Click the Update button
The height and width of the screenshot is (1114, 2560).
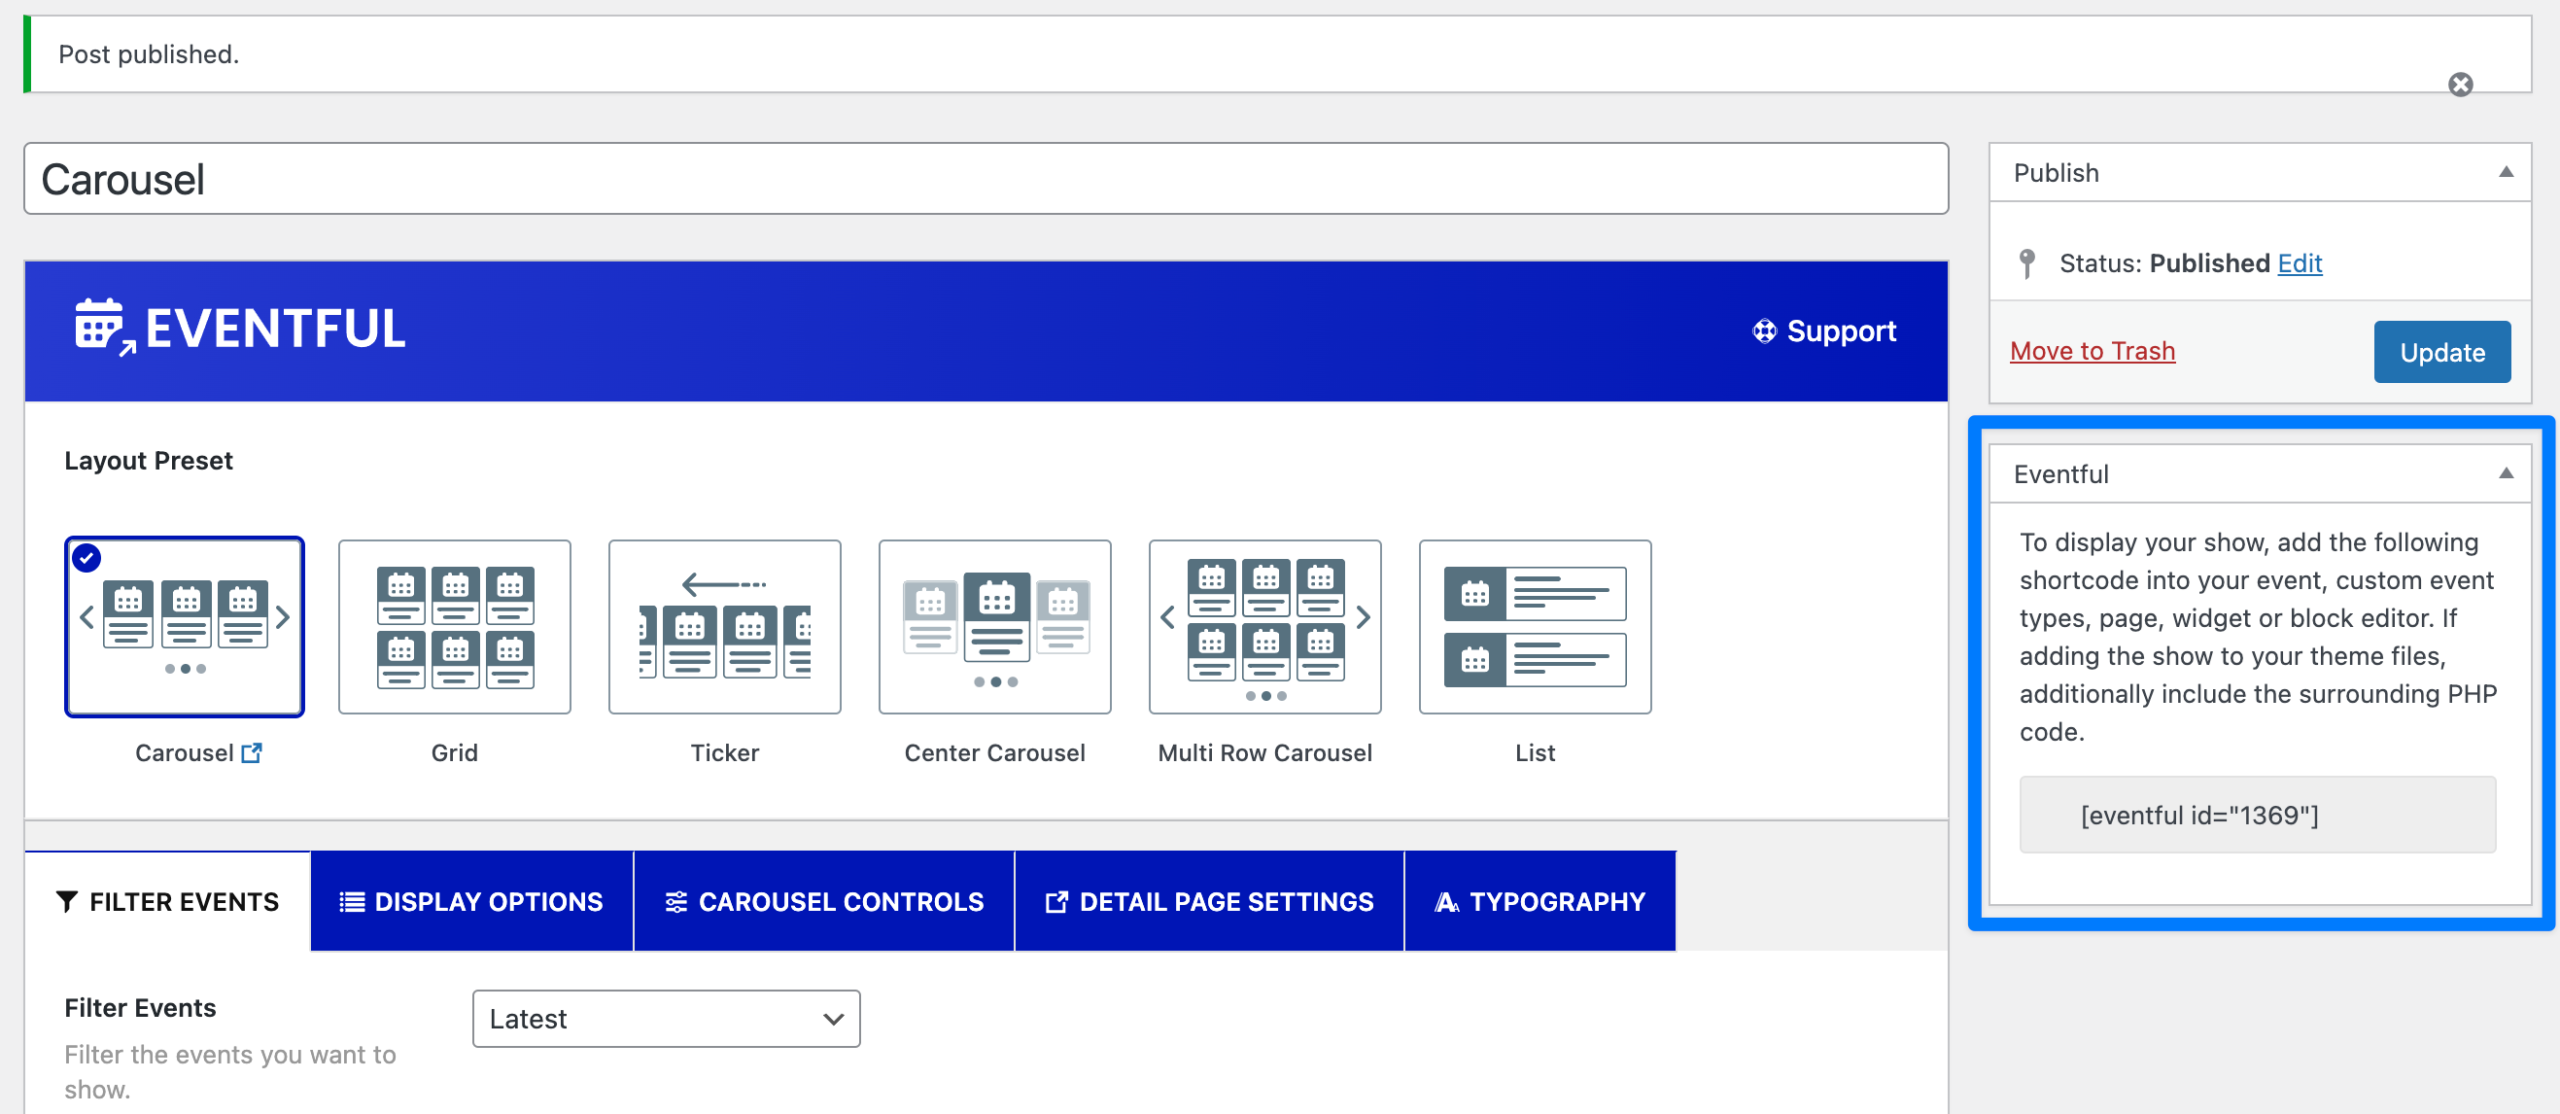click(2442, 352)
